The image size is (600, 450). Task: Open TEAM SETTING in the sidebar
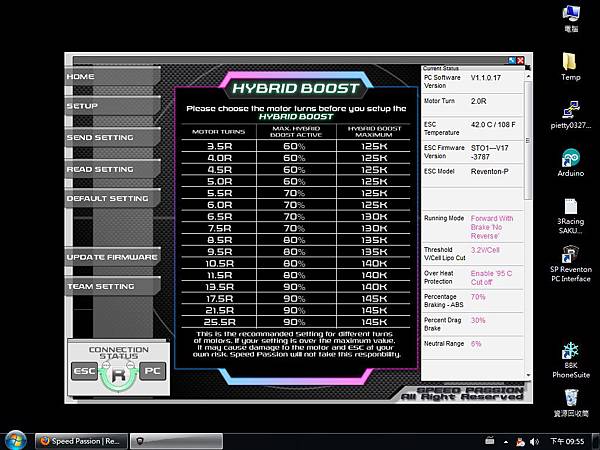[x=112, y=286]
